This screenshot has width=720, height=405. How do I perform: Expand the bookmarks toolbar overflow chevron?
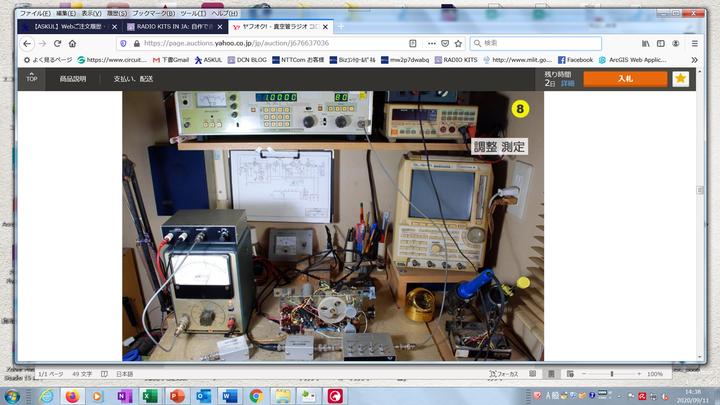tap(705, 60)
